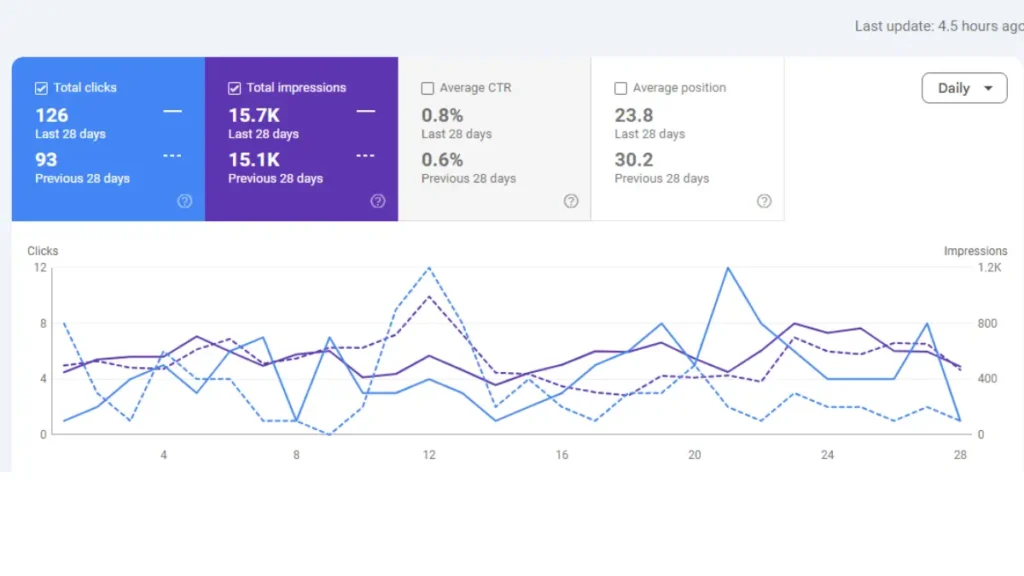Enable the Average CTR checkbox
The image size is (1024, 576).
(x=428, y=87)
